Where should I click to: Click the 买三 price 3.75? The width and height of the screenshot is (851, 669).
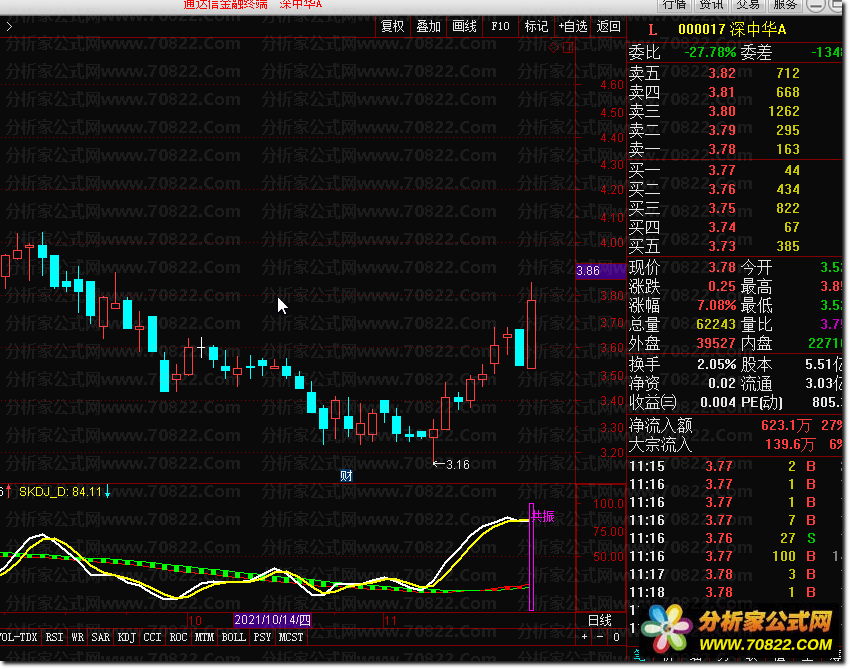click(x=722, y=208)
